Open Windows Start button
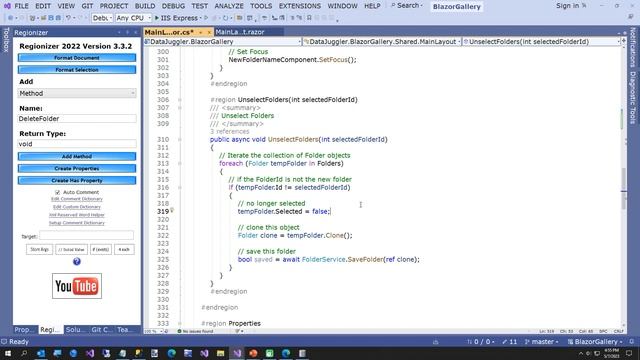Screen dimensions: 640x360 coord(8,353)
